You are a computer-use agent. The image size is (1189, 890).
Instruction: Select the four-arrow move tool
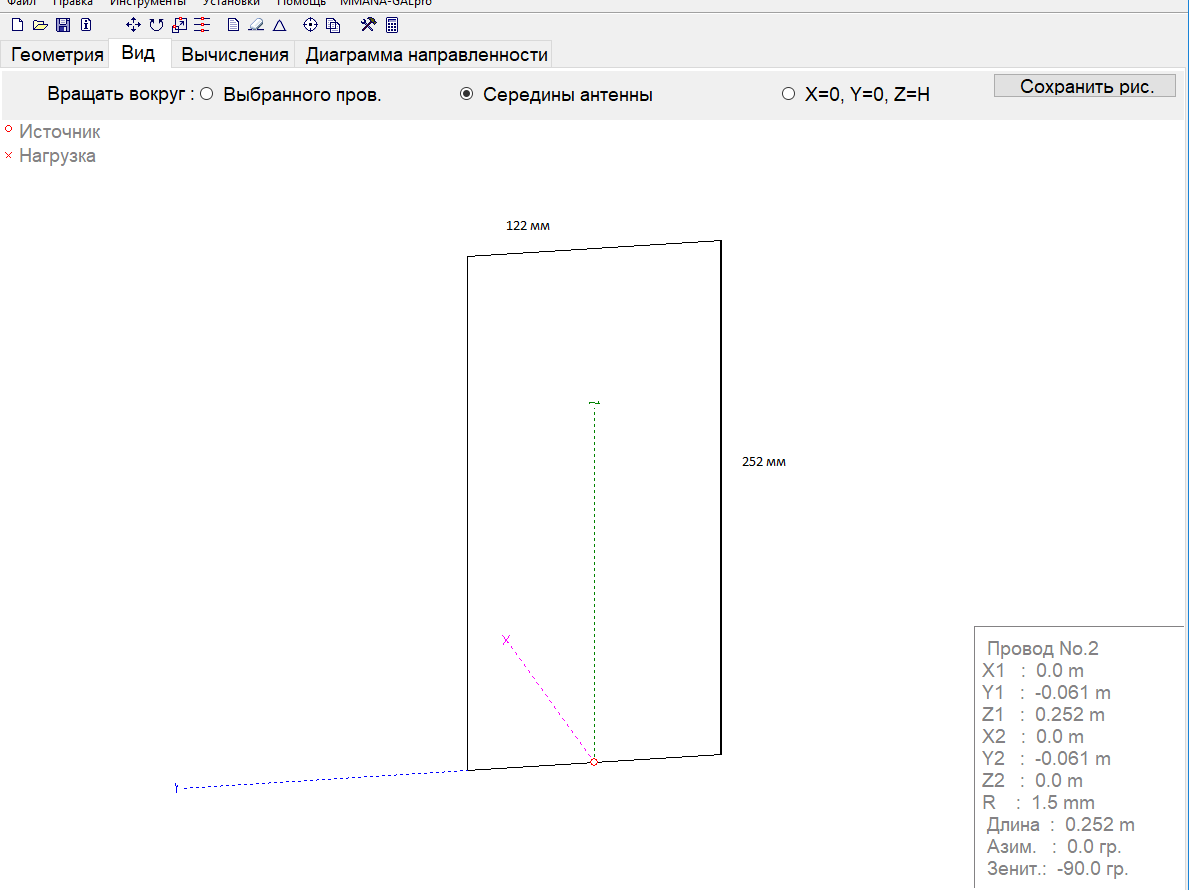pyautogui.click(x=133, y=25)
